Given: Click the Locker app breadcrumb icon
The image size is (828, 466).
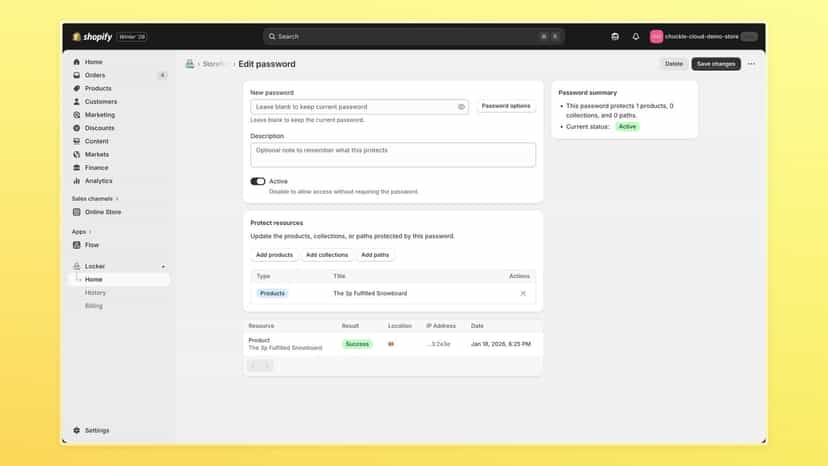Looking at the screenshot, I should 190,64.
